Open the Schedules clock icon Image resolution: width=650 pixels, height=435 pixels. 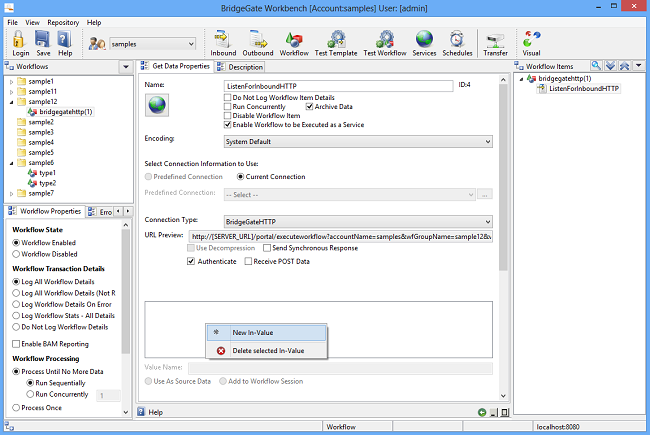458,41
